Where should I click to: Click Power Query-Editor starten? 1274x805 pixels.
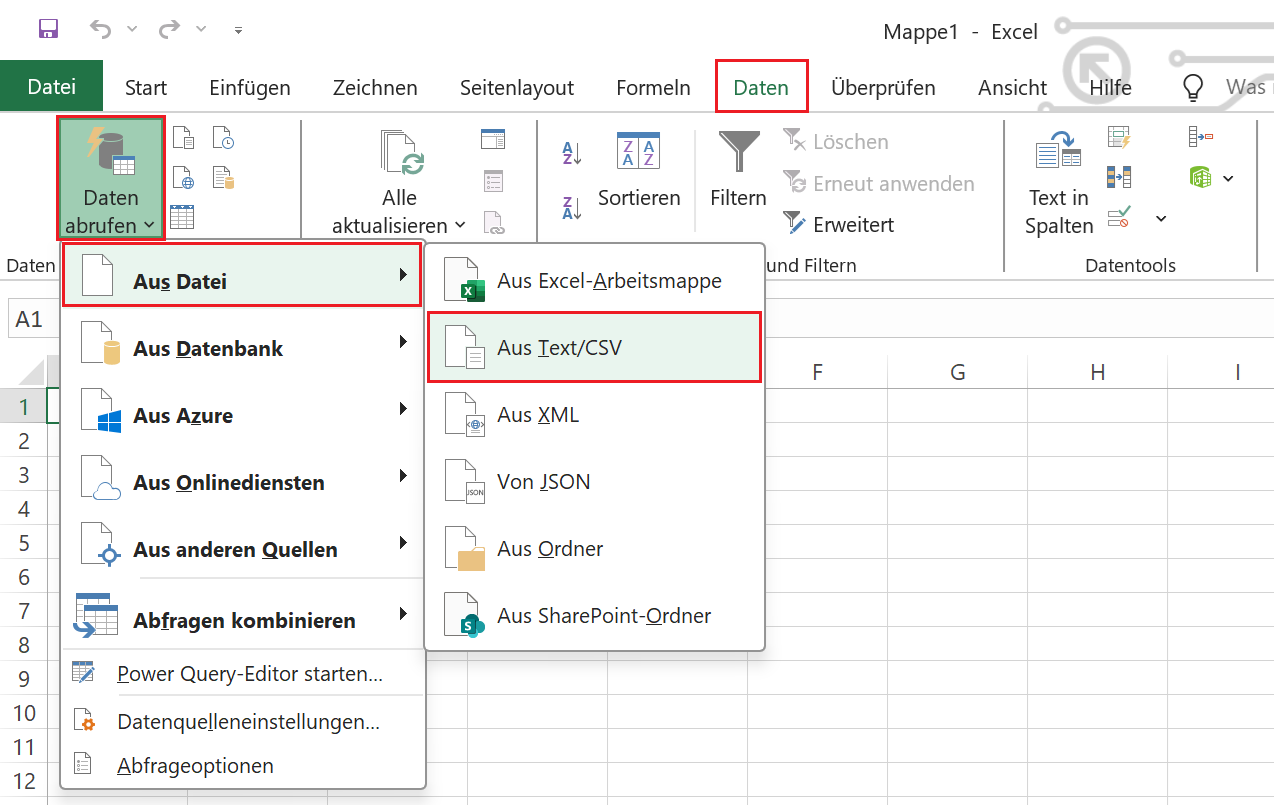point(249,674)
